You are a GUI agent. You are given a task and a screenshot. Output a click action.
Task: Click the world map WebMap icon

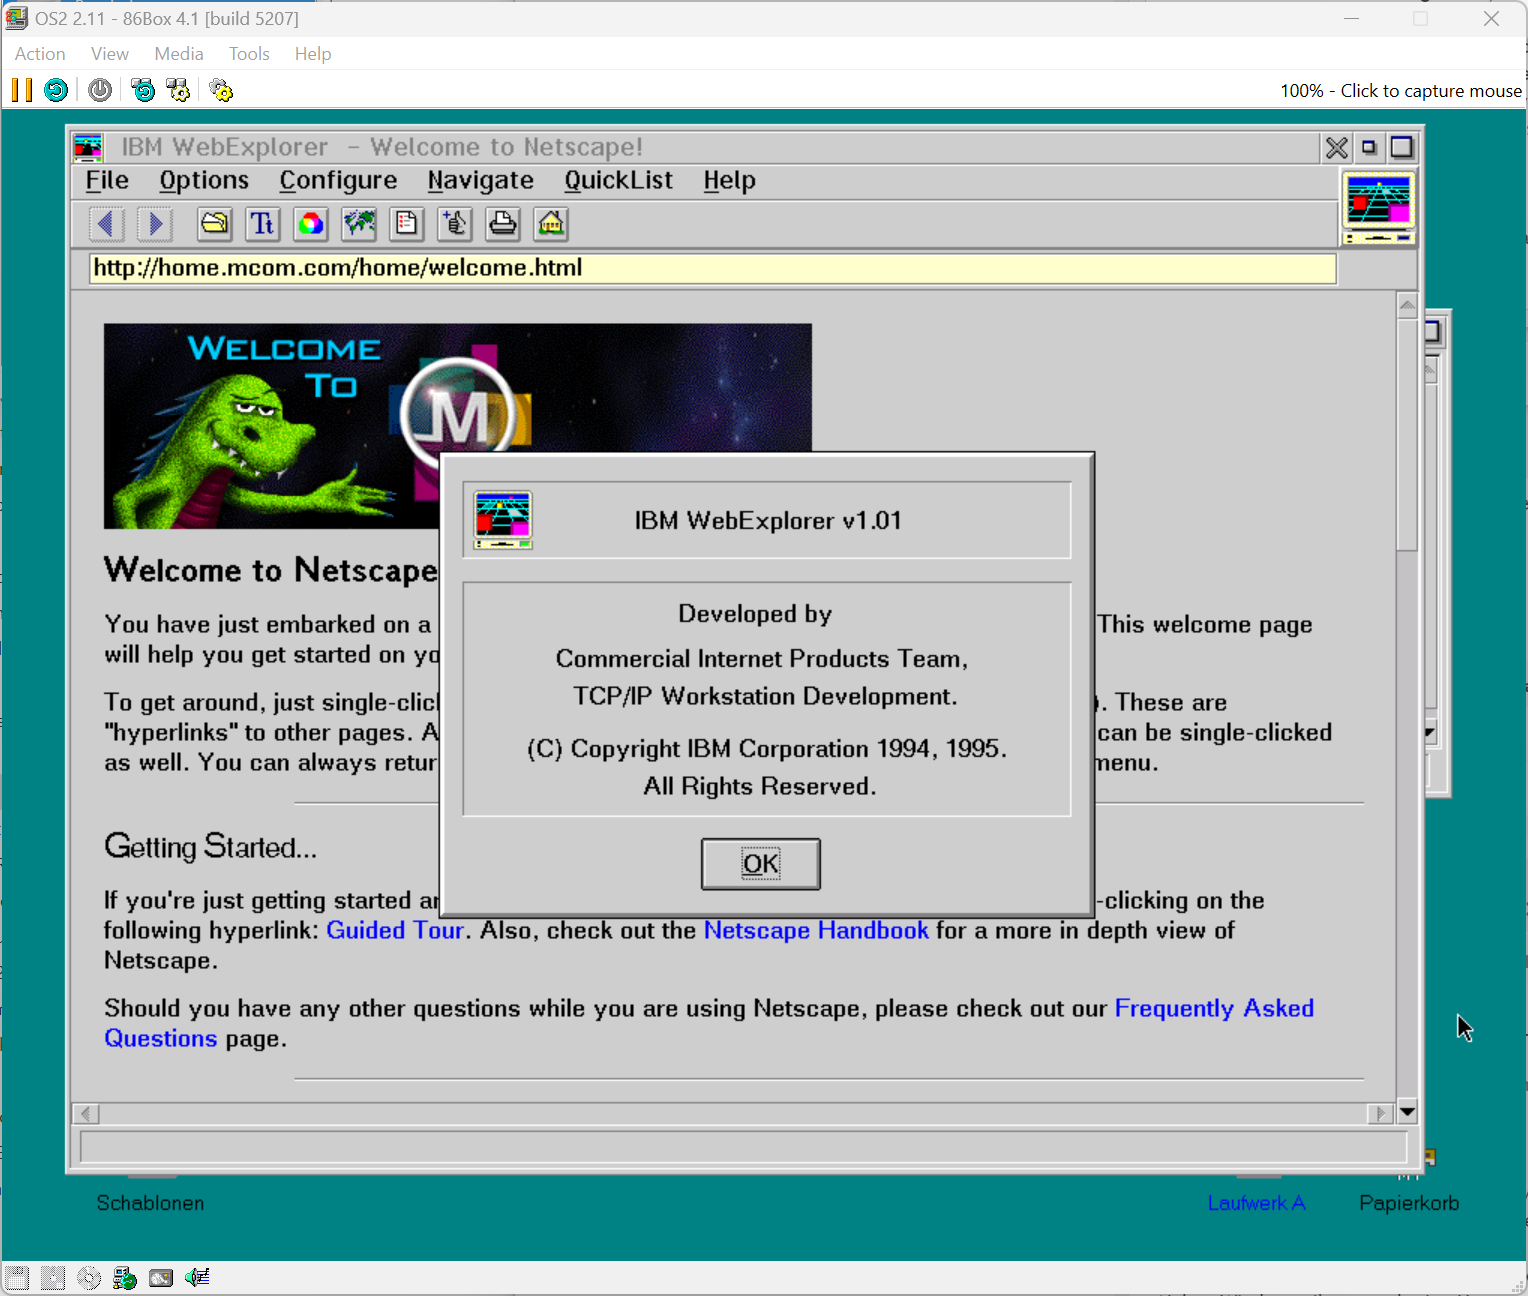[x=359, y=224]
